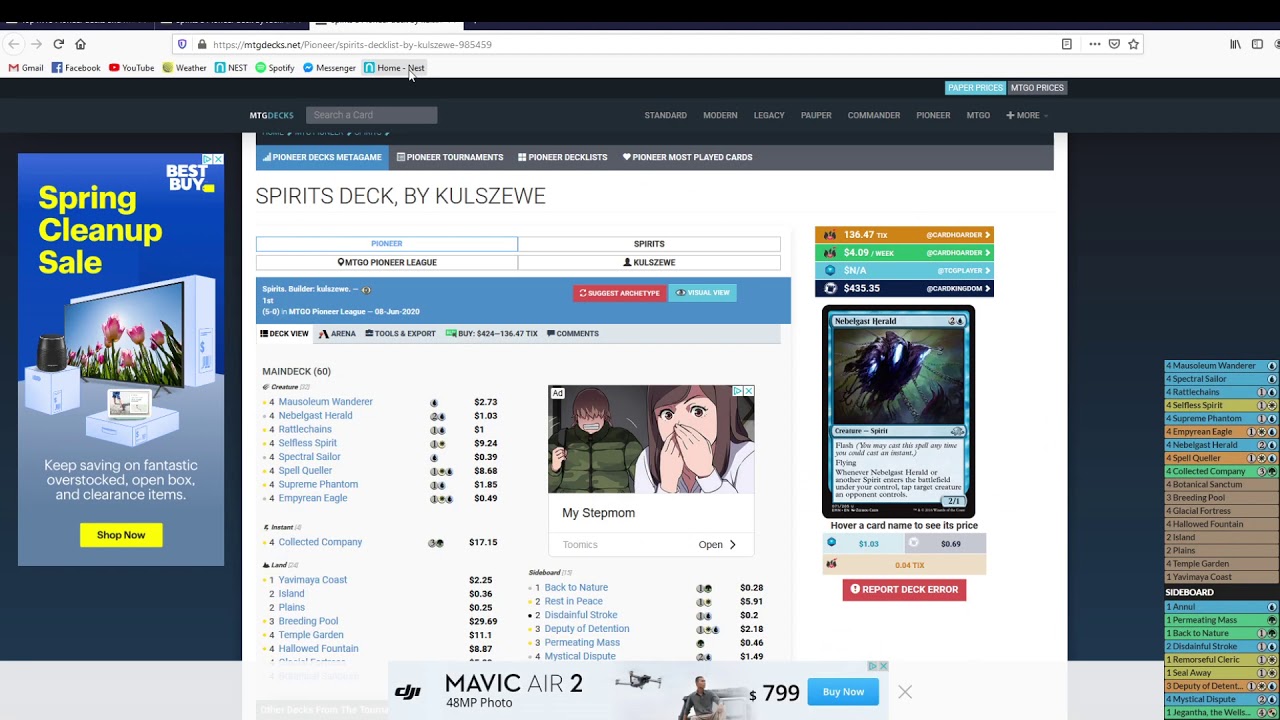Open Legacy format menu
This screenshot has width=1280, height=720.
click(x=769, y=115)
